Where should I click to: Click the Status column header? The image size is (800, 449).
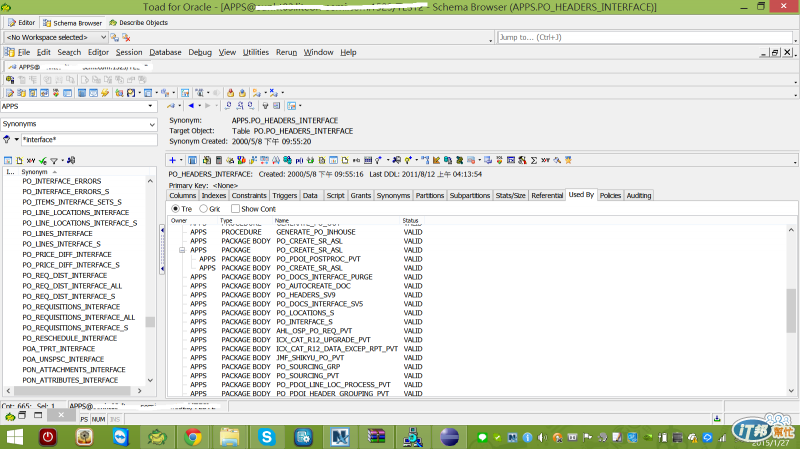[410, 220]
